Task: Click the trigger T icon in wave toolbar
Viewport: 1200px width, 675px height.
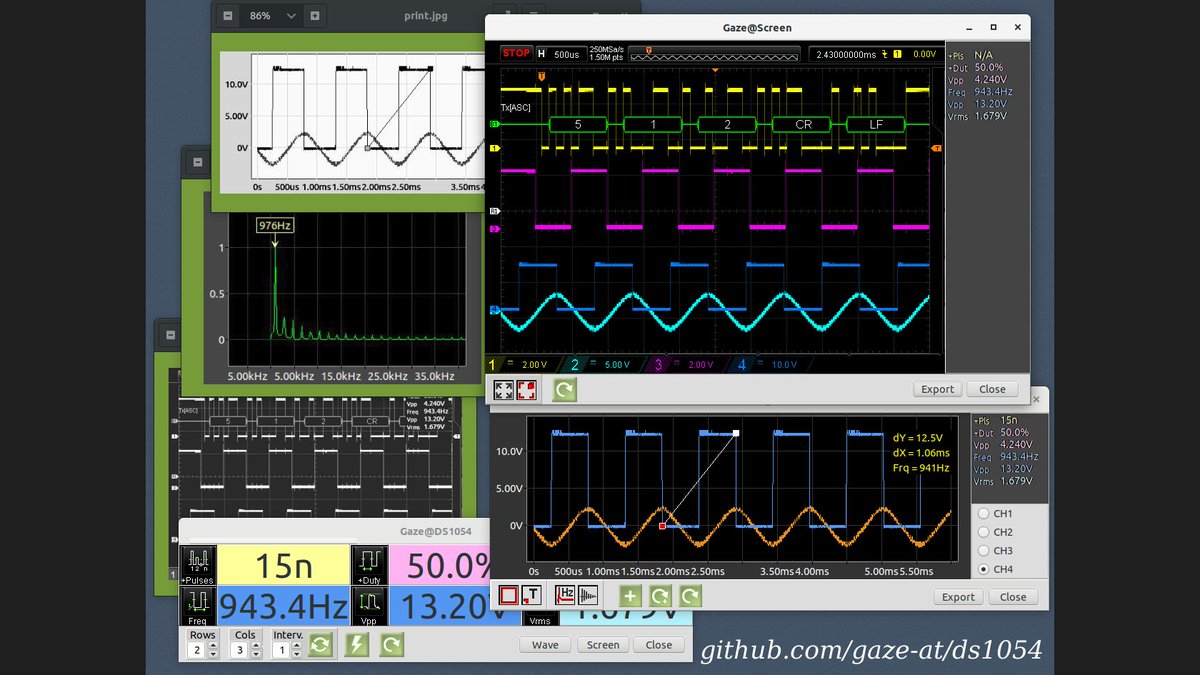Action: coord(531,595)
